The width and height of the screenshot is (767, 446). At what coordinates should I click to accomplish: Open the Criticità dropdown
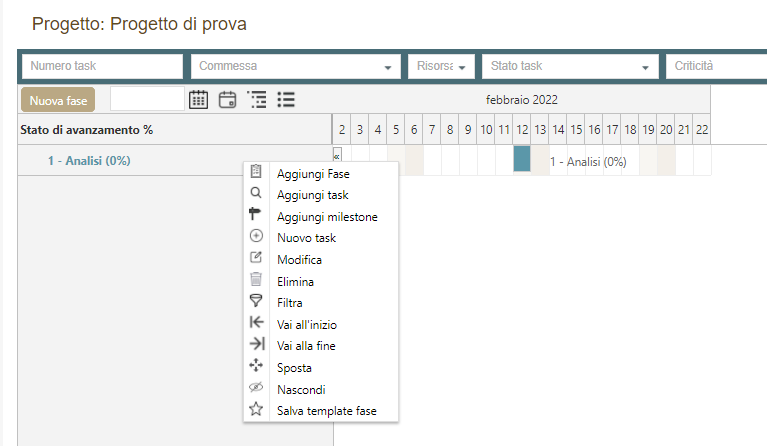pos(716,66)
